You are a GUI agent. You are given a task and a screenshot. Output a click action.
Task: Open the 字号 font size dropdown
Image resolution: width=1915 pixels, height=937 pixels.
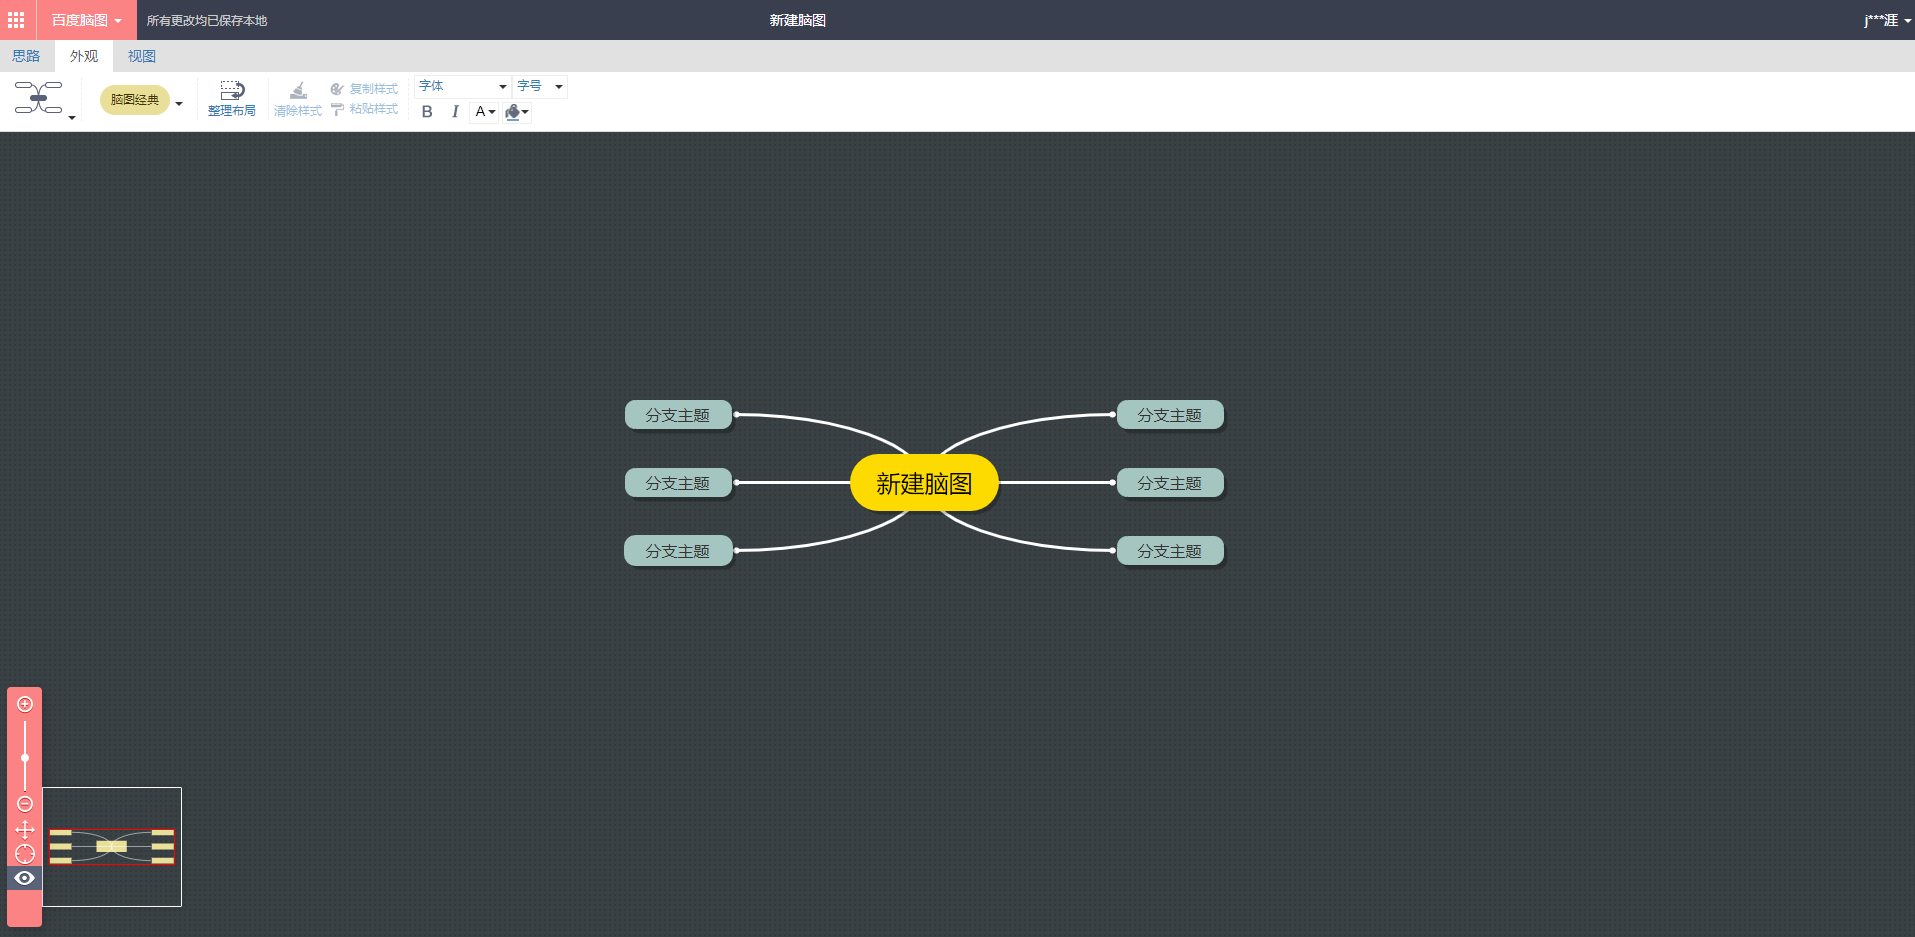tap(540, 86)
